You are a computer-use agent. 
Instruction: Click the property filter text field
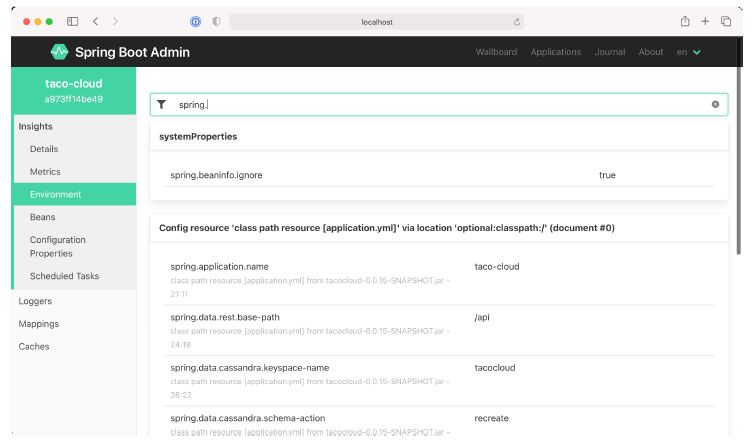coord(440,104)
